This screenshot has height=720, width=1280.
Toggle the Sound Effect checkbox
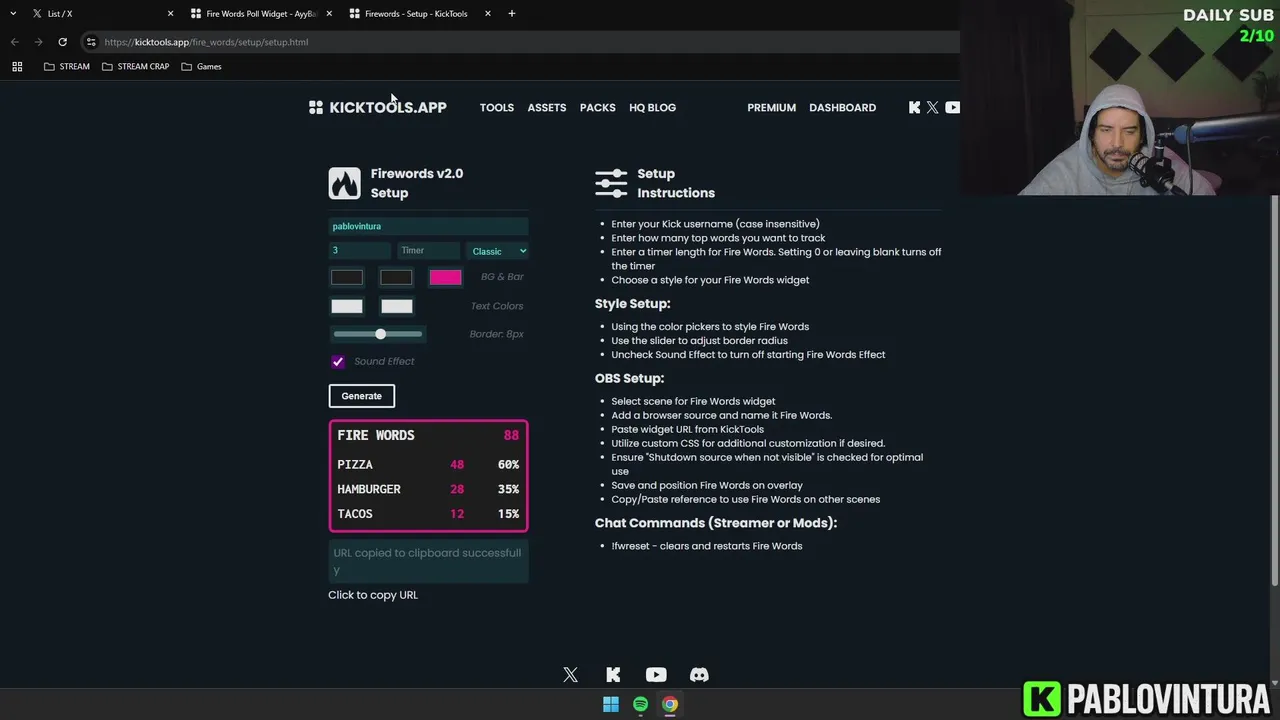[x=338, y=361]
